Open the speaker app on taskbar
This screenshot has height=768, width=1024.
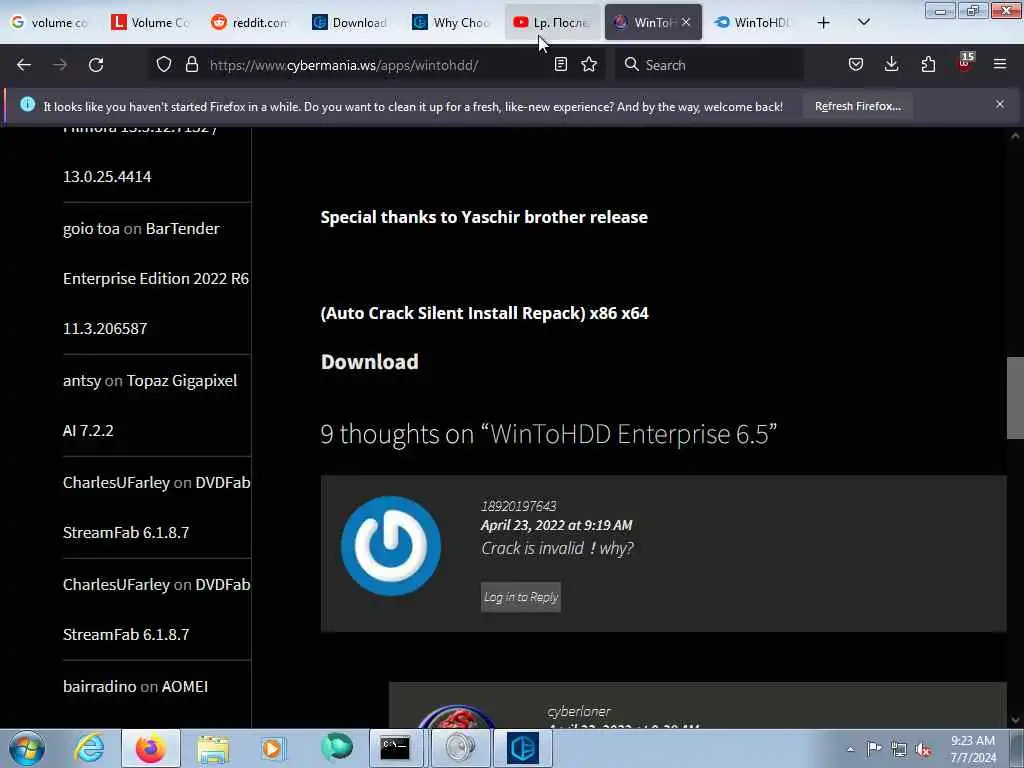pos(460,748)
